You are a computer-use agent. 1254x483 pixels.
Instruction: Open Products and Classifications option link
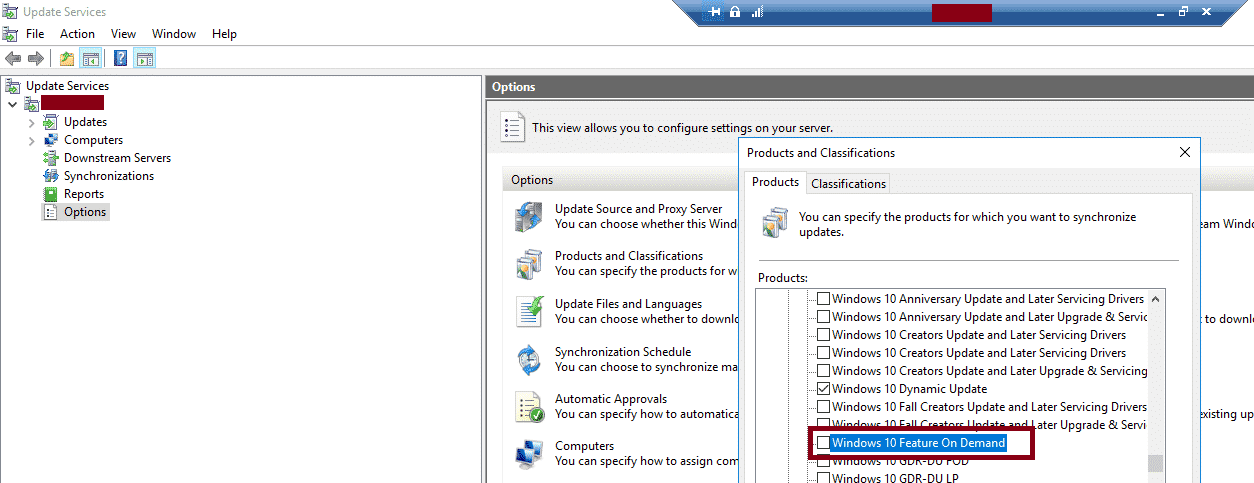[629, 256]
